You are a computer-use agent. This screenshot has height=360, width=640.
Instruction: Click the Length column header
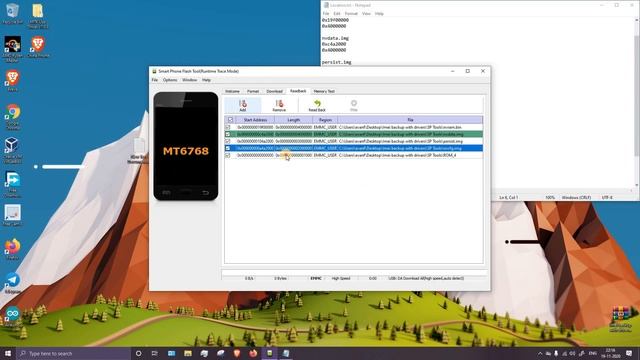pos(293,120)
